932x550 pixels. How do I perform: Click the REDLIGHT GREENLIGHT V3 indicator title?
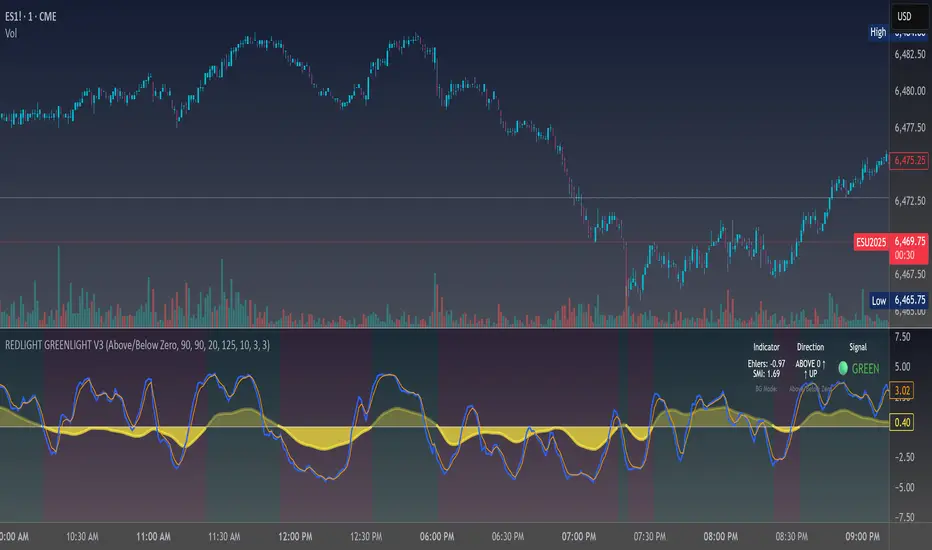point(137,345)
